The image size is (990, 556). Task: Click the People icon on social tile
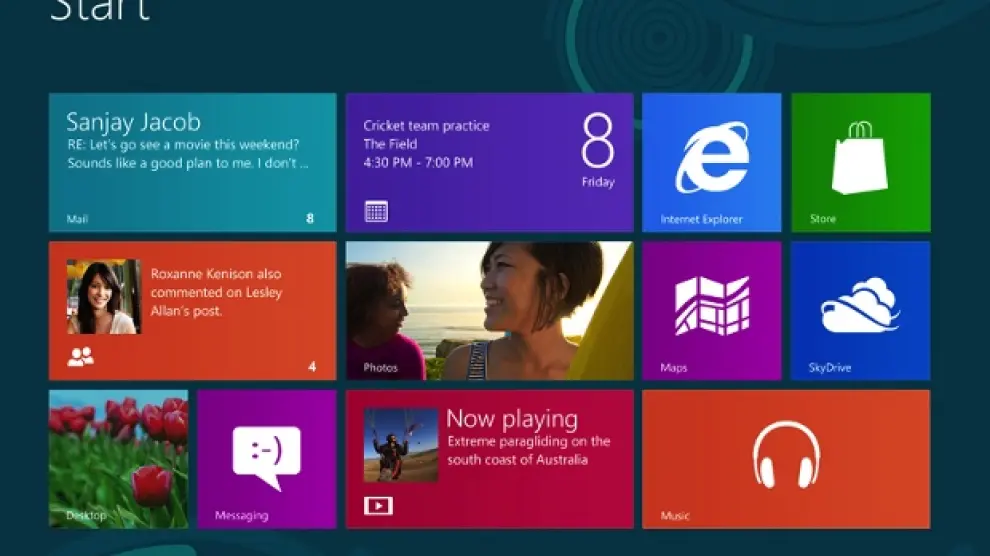(x=80, y=358)
